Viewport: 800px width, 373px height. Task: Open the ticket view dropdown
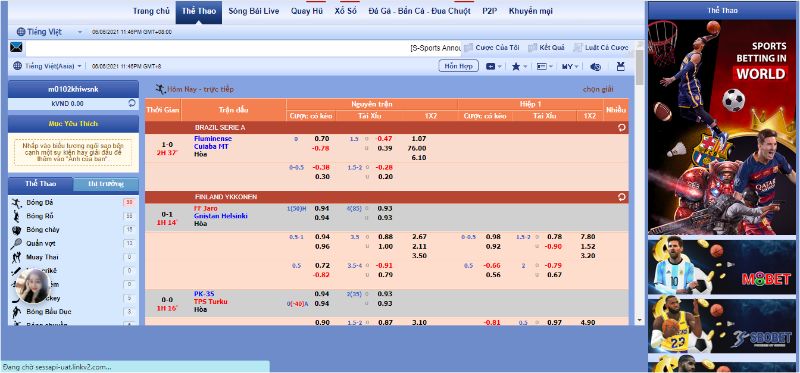click(494, 66)
